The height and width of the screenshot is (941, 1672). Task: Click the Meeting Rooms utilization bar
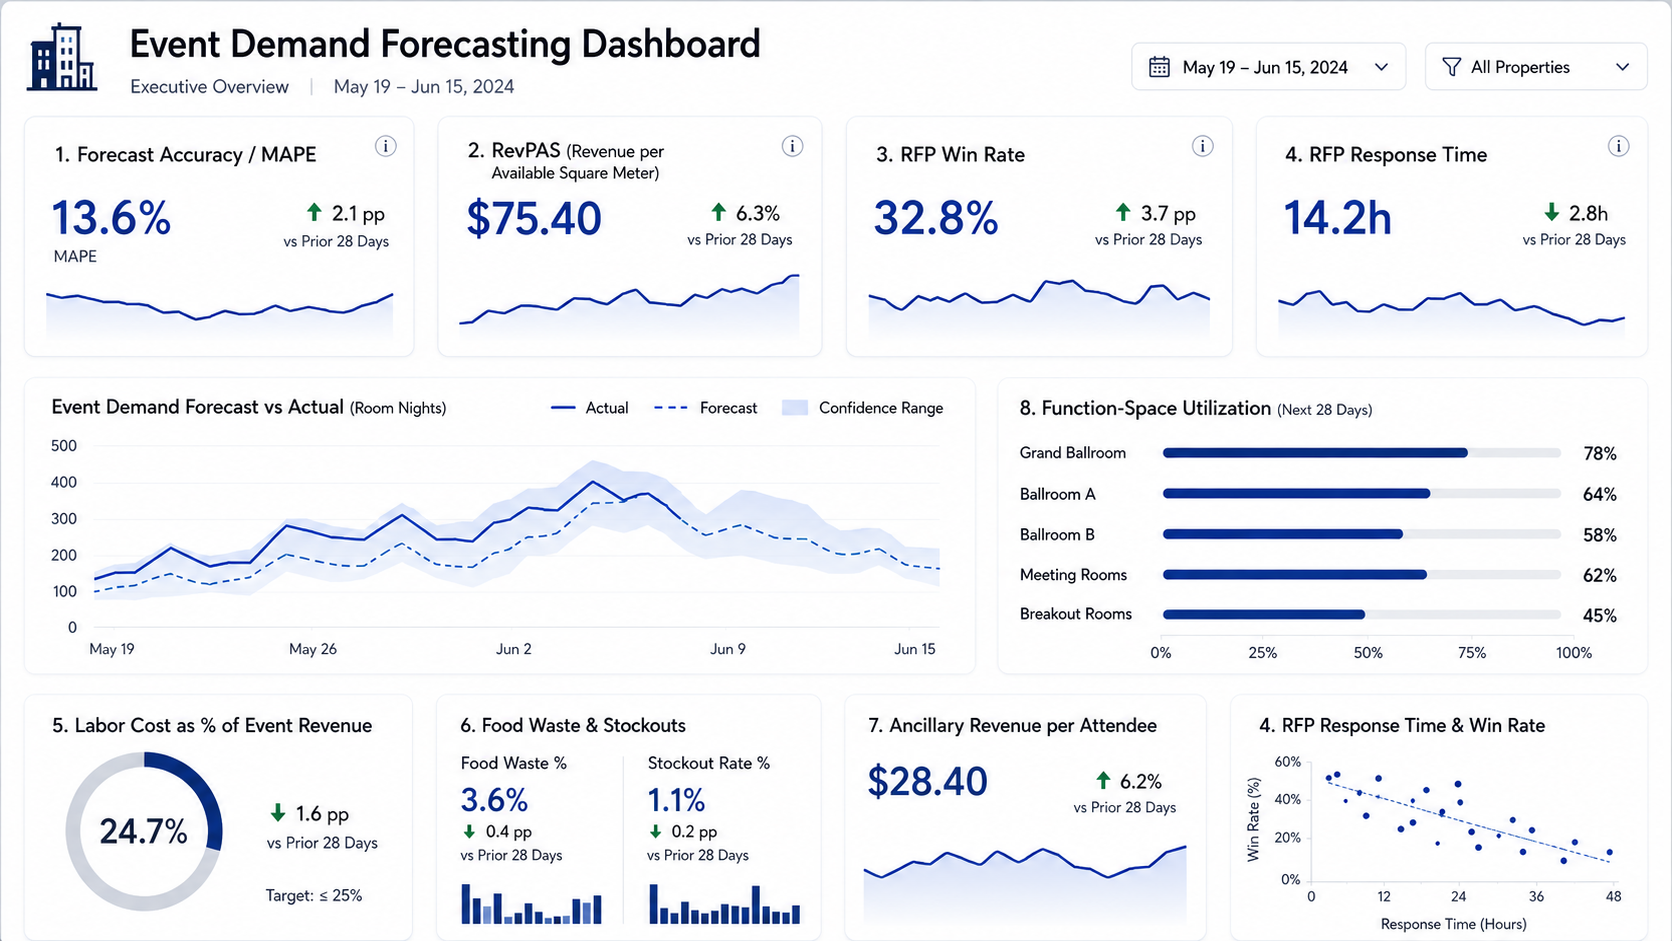click(1361, 575)
